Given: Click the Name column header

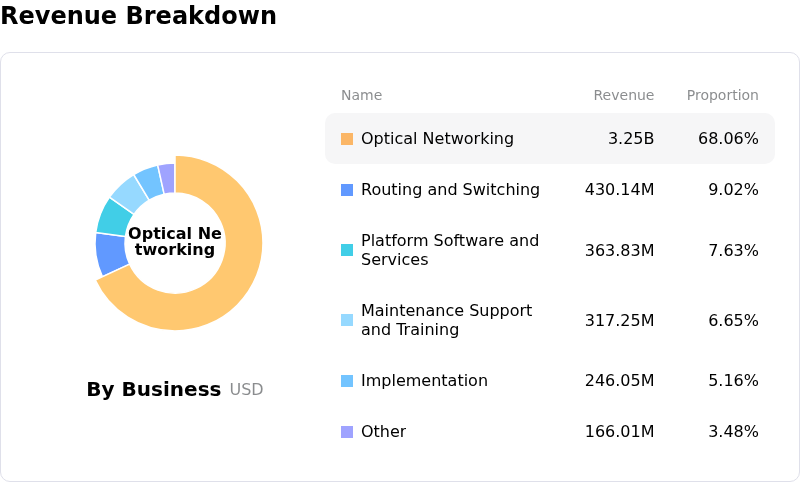Looking at the screenshot, I should [x=361, y=96].
